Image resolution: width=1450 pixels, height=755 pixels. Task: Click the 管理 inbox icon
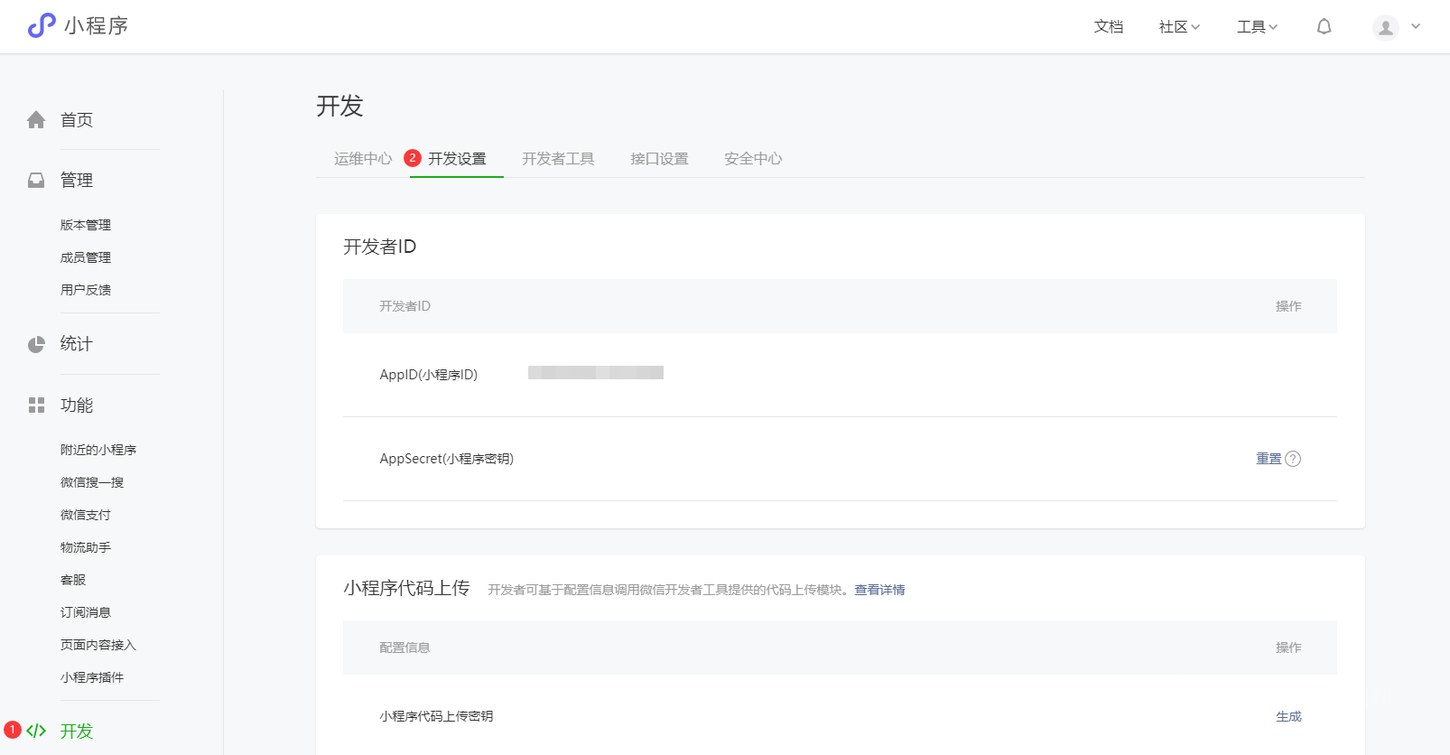(36, 180)
